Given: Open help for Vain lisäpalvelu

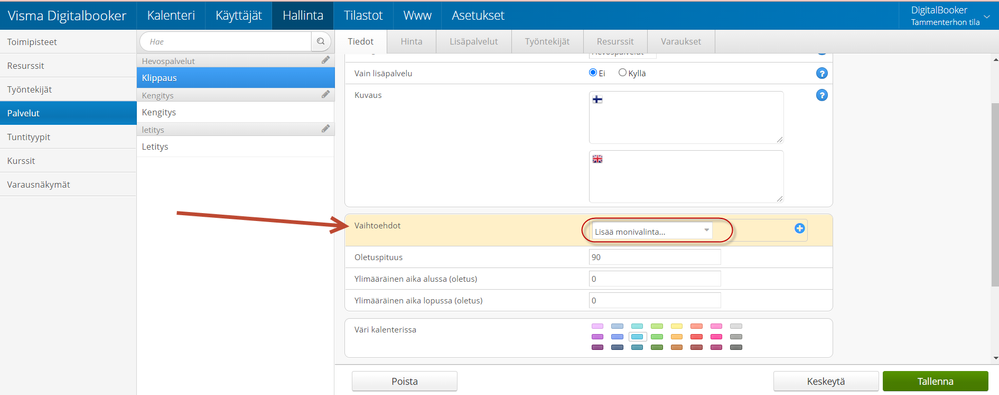Looking at the screenshot, I should click(x=822, y=73).
